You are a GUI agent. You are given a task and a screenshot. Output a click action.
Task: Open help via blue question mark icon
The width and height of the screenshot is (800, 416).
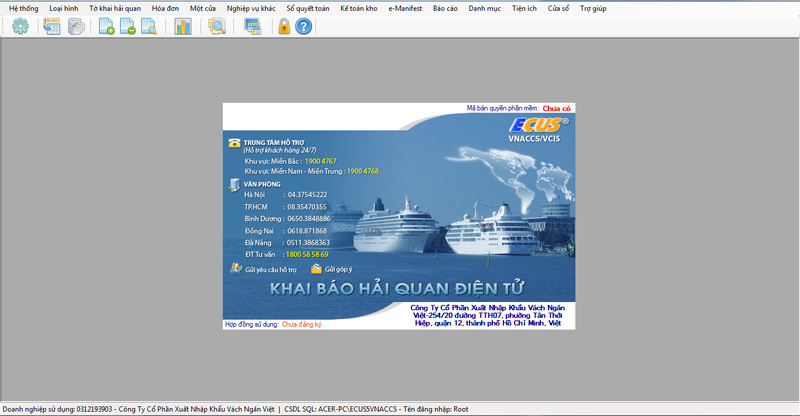coord(303,26)
